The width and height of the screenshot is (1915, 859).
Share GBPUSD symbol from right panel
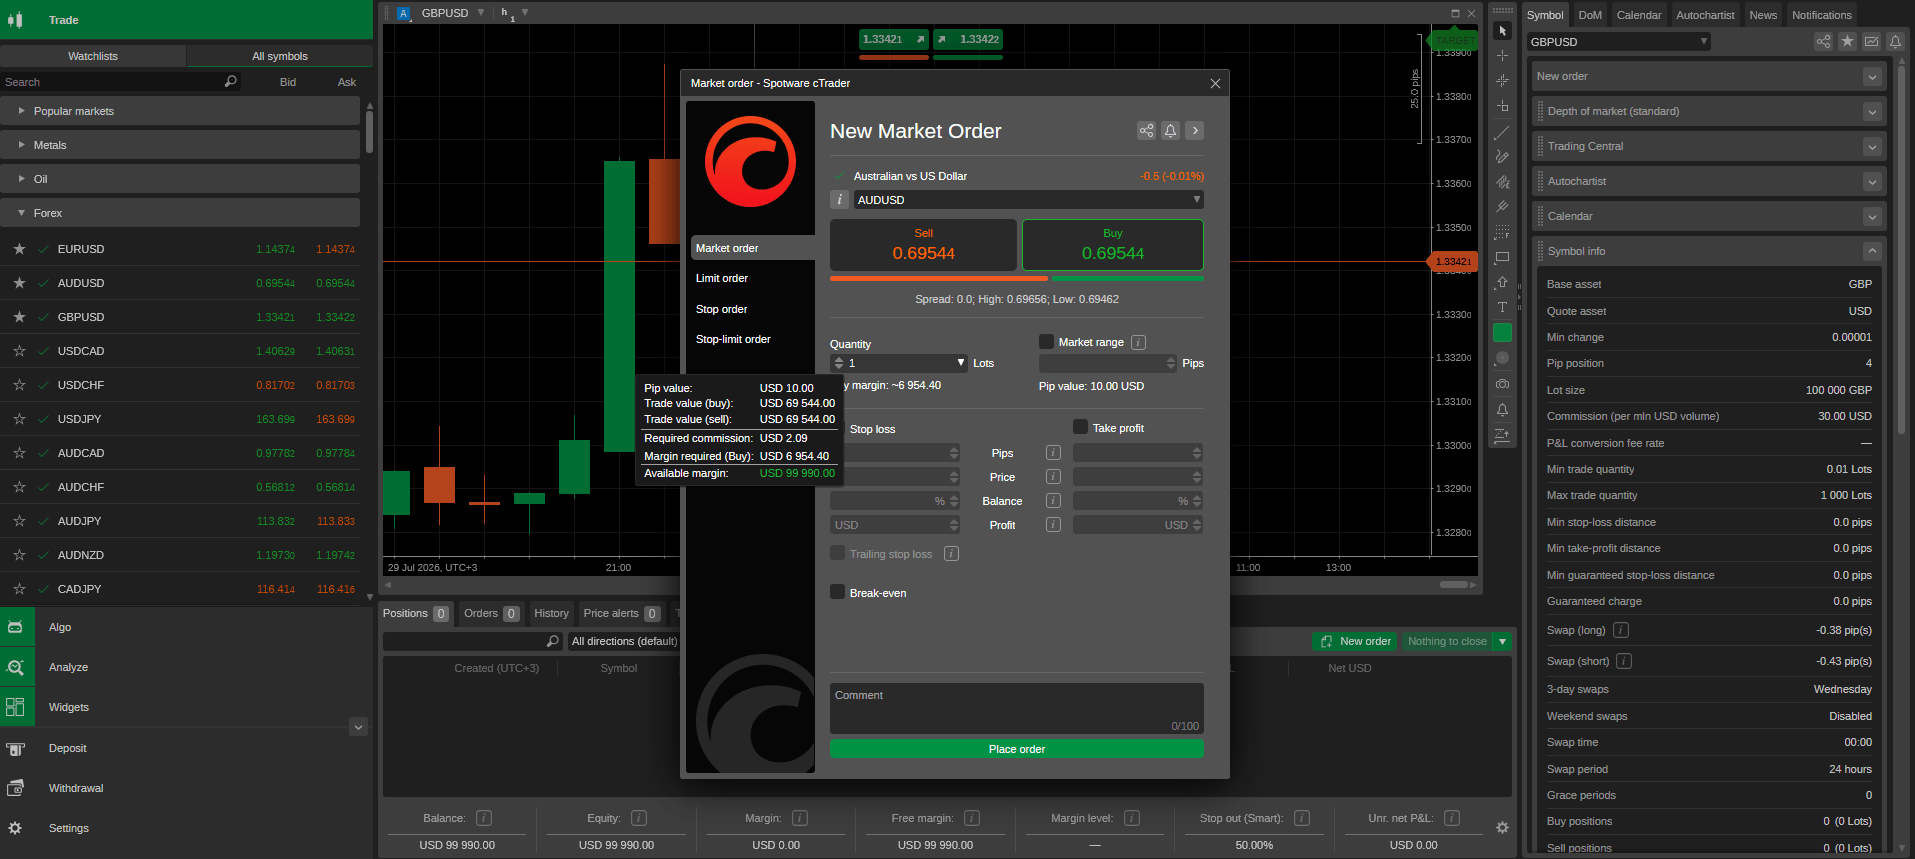tap(1823, 41)
